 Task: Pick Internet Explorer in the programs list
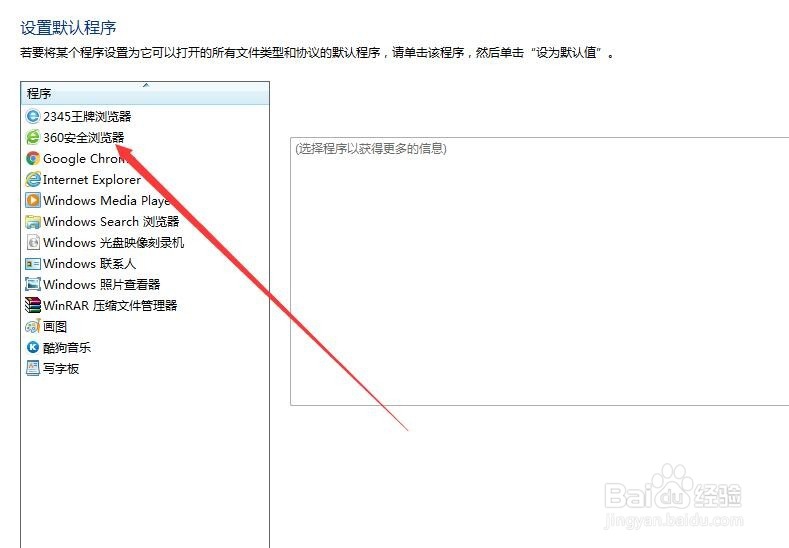(92, 180)
